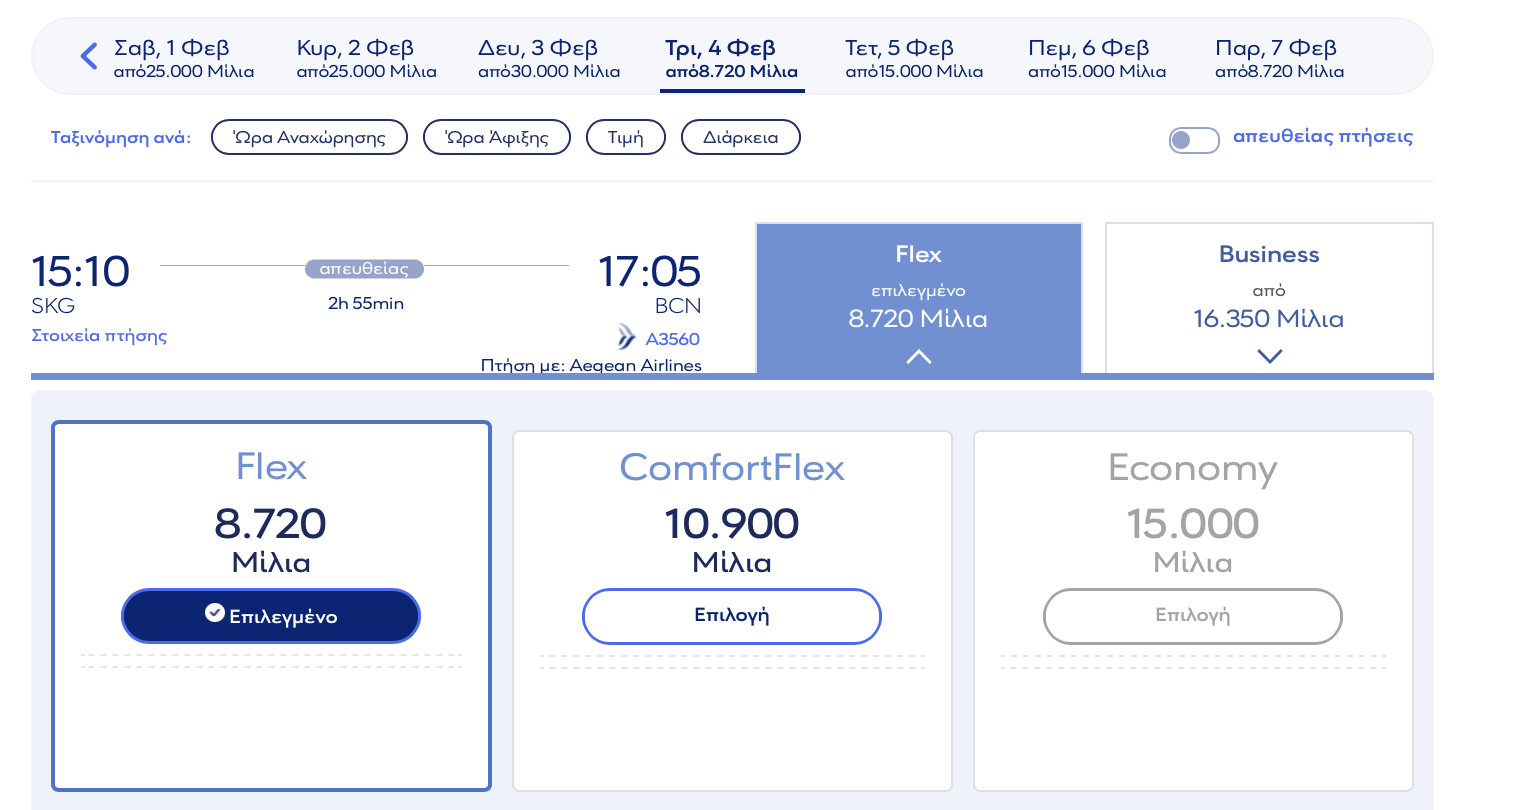Image resolution: width=1526 pixels, height=810 pixels.
Task: Toggle the απευθείας πτήσεις switch
Action: tap(1194, 140)
